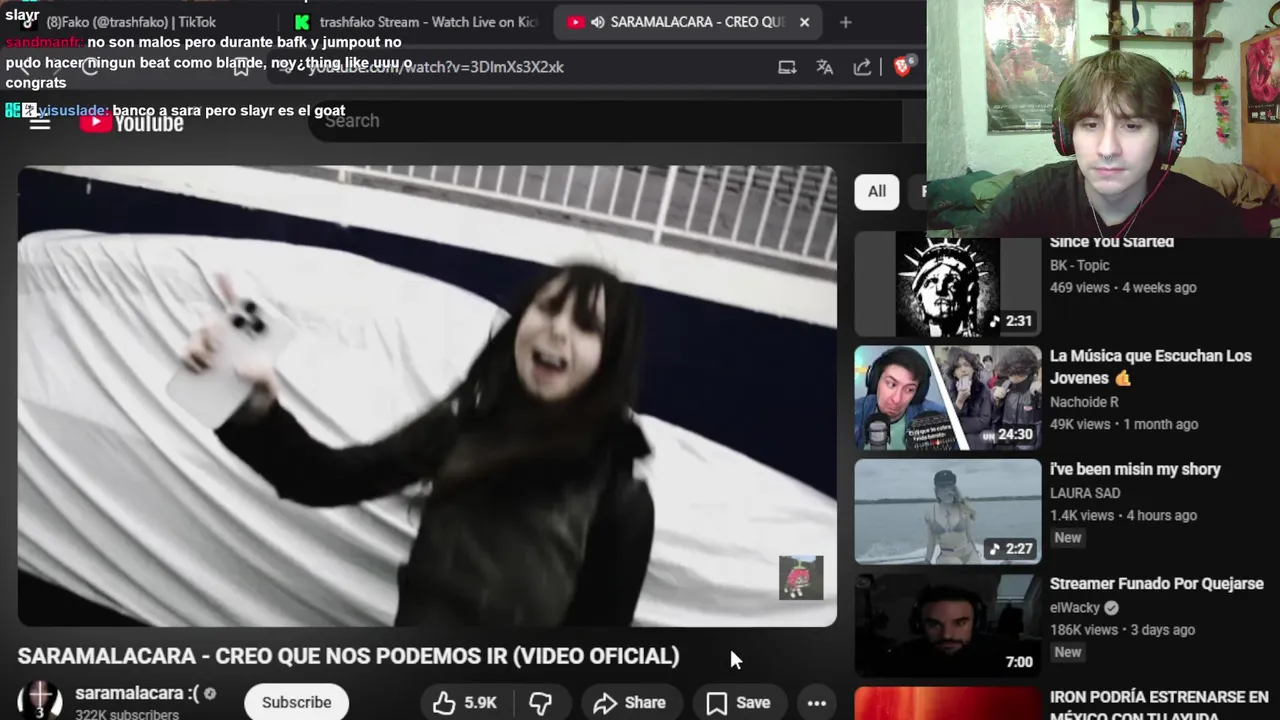Viewport: 1280px width, 720px height.
Task: Open the YouTube hamburger guide menu
Action: tap(40, 123)
